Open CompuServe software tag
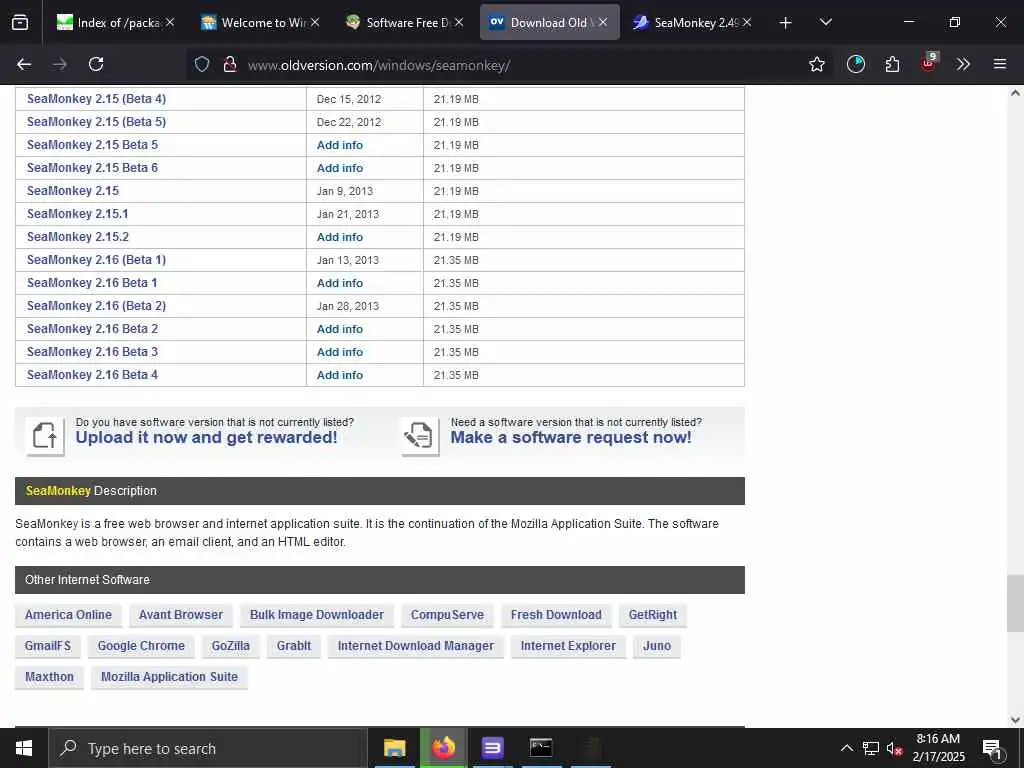 tap(447, 615)
